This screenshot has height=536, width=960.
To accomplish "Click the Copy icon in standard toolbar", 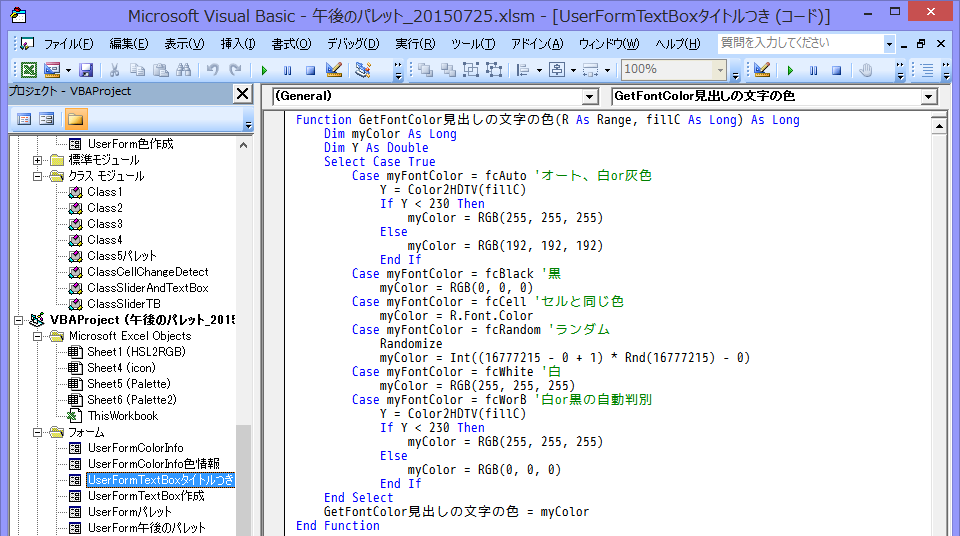I will point(138,70).
